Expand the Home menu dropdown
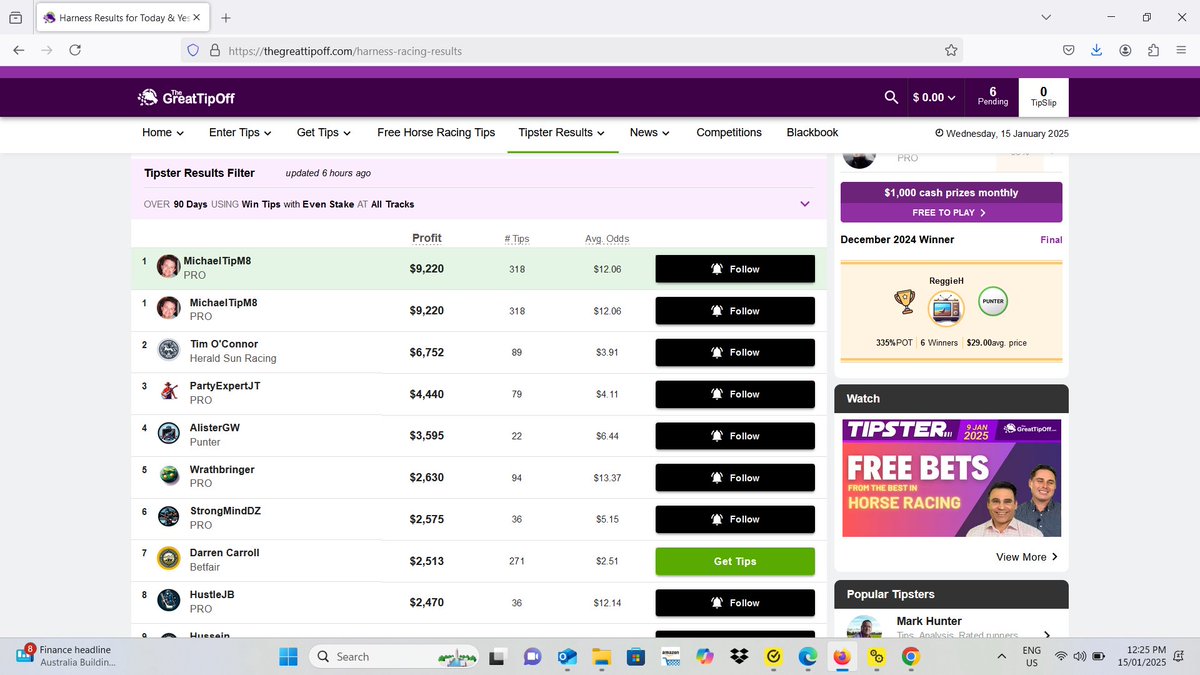Image resolution: width=1200 pixels, height=675 pixels. 163,132
